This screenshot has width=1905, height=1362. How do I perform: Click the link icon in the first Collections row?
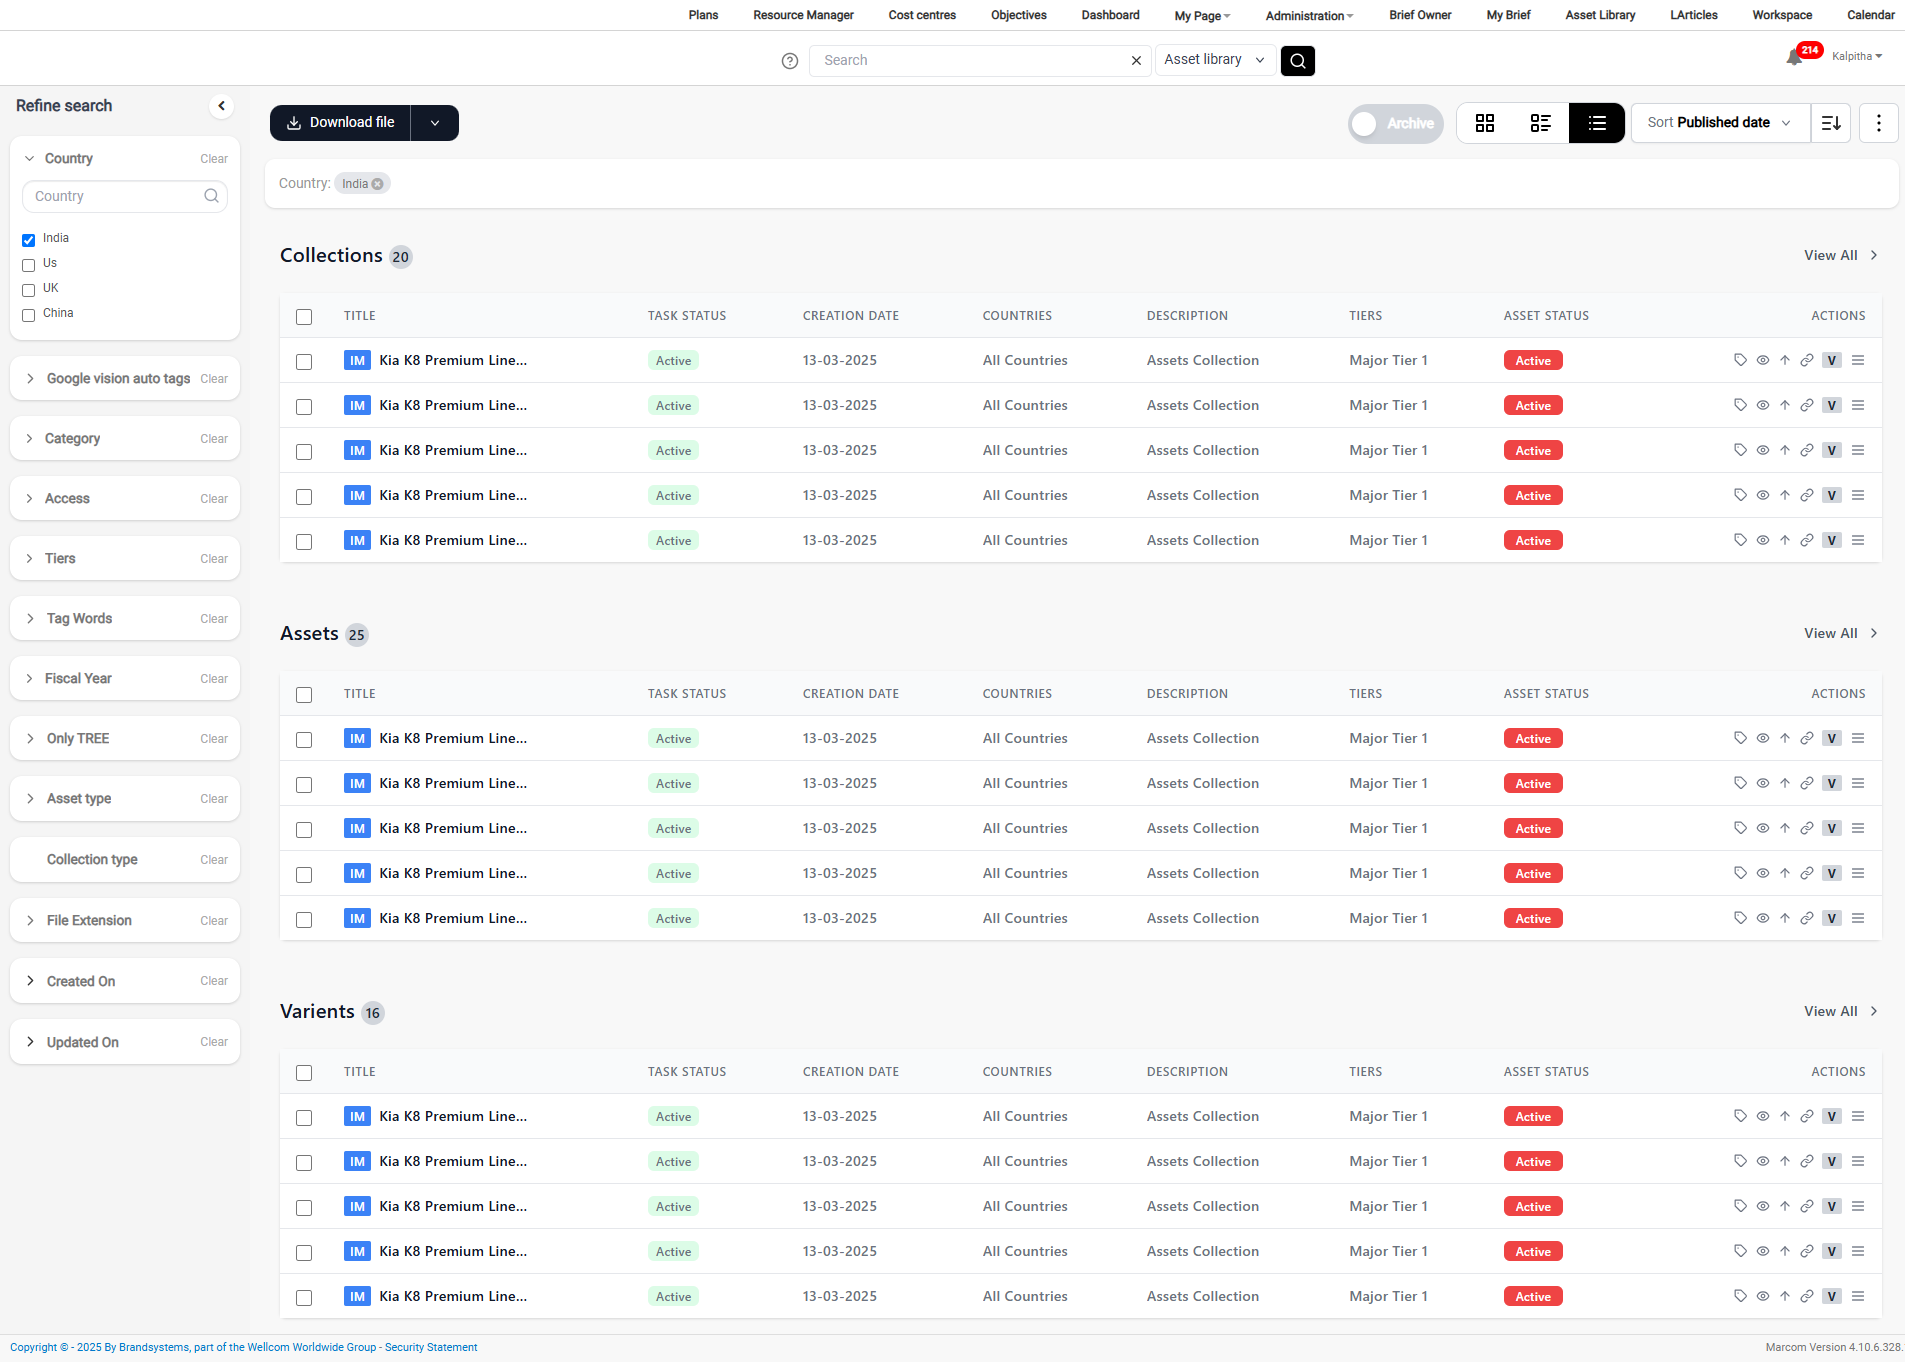tap(1807, 360)
